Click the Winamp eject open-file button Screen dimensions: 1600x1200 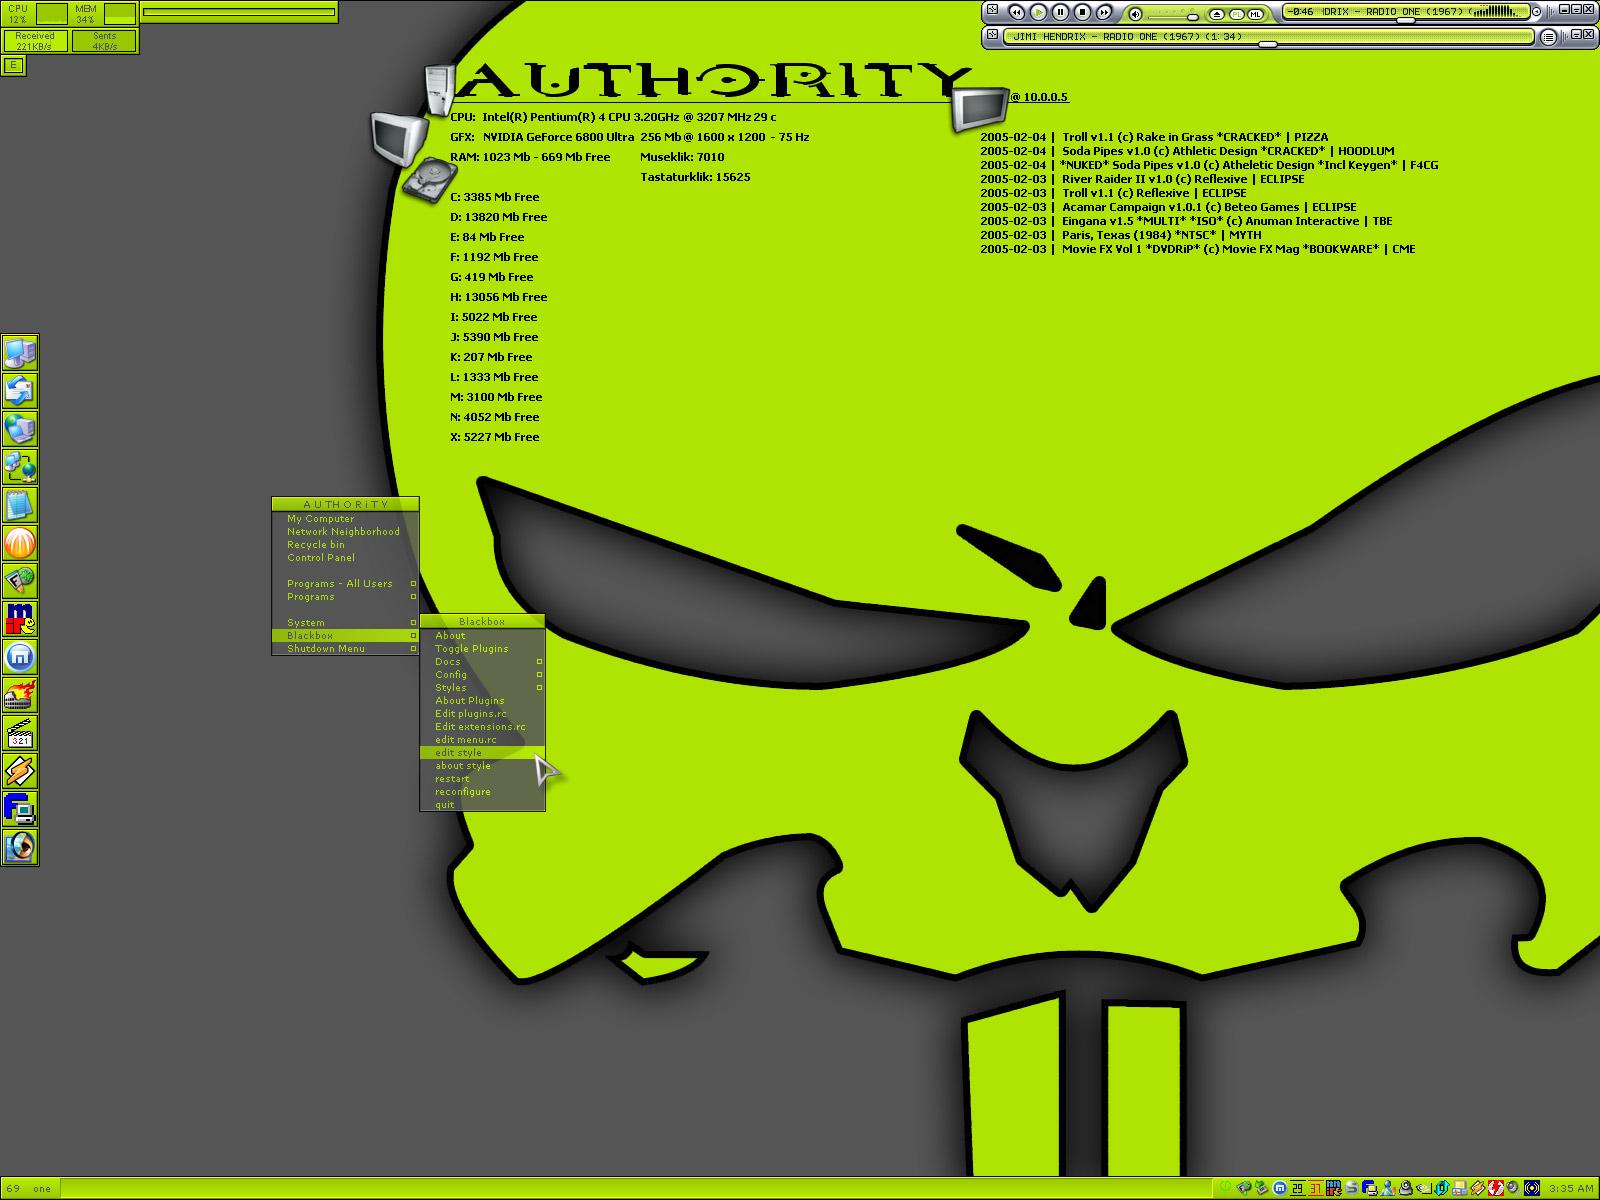click(1217, 14)
